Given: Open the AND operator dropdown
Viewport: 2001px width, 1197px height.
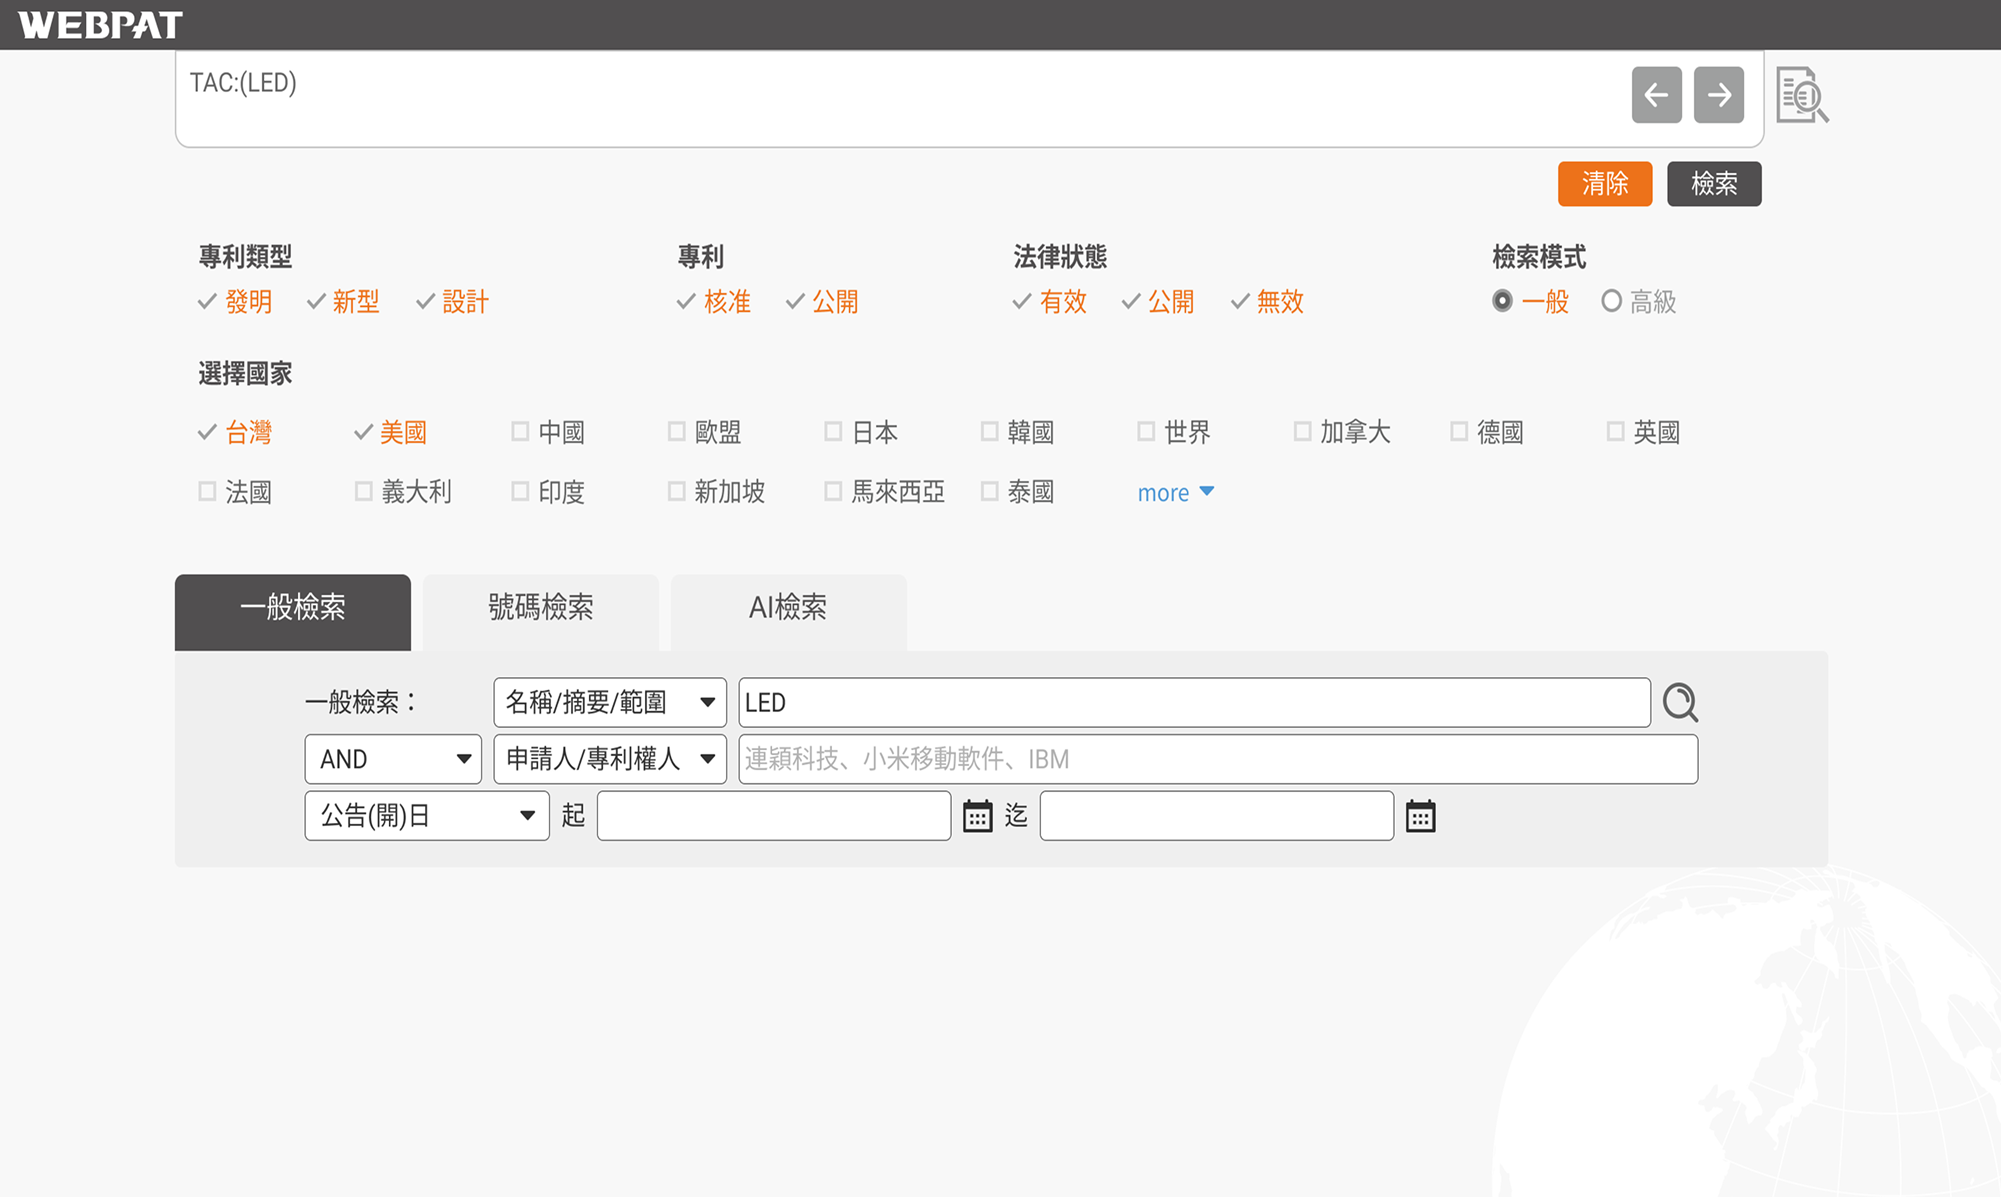Looking at the screenshot, I should pyautogui.click(x=392, y=759).
